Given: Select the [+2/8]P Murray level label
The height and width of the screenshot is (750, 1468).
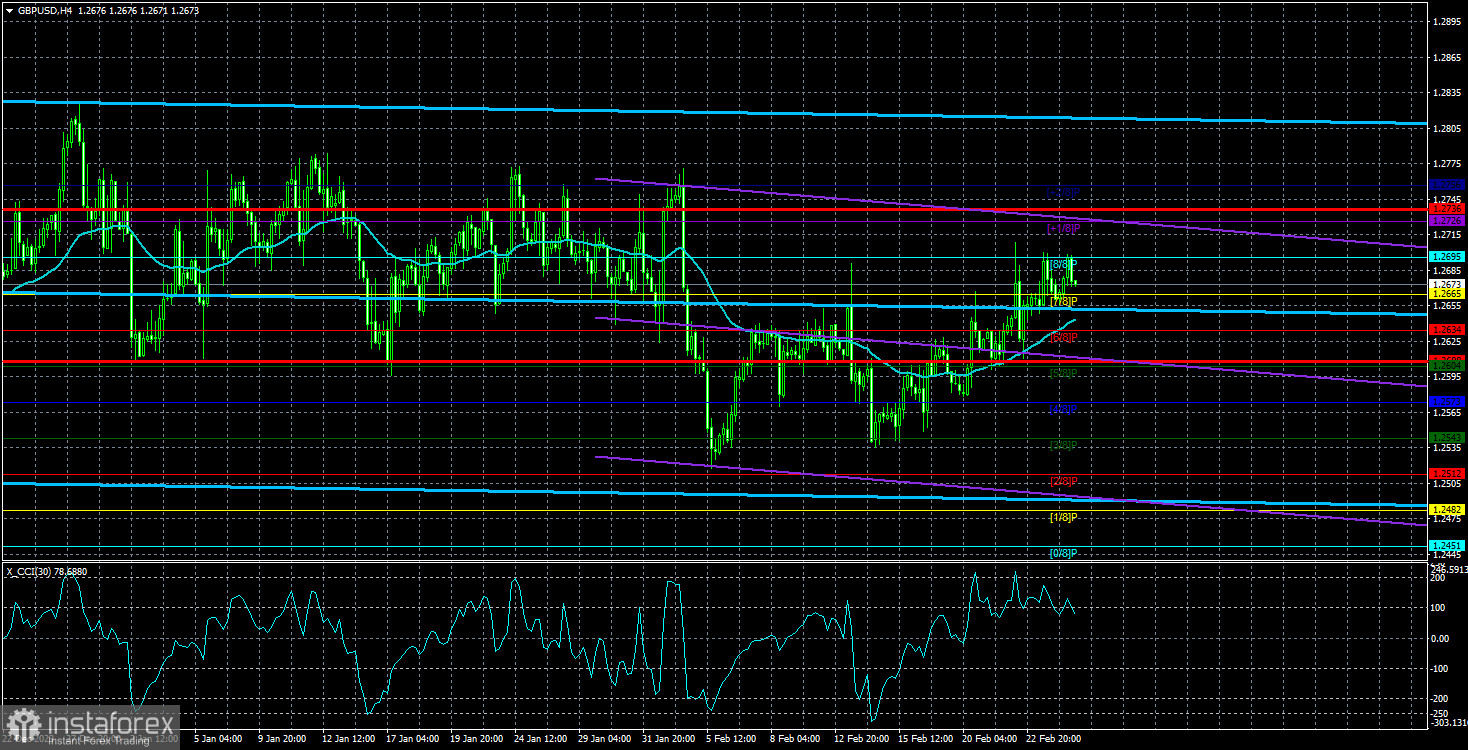Looking at the screenshot, I should (x=1063, y=192).
